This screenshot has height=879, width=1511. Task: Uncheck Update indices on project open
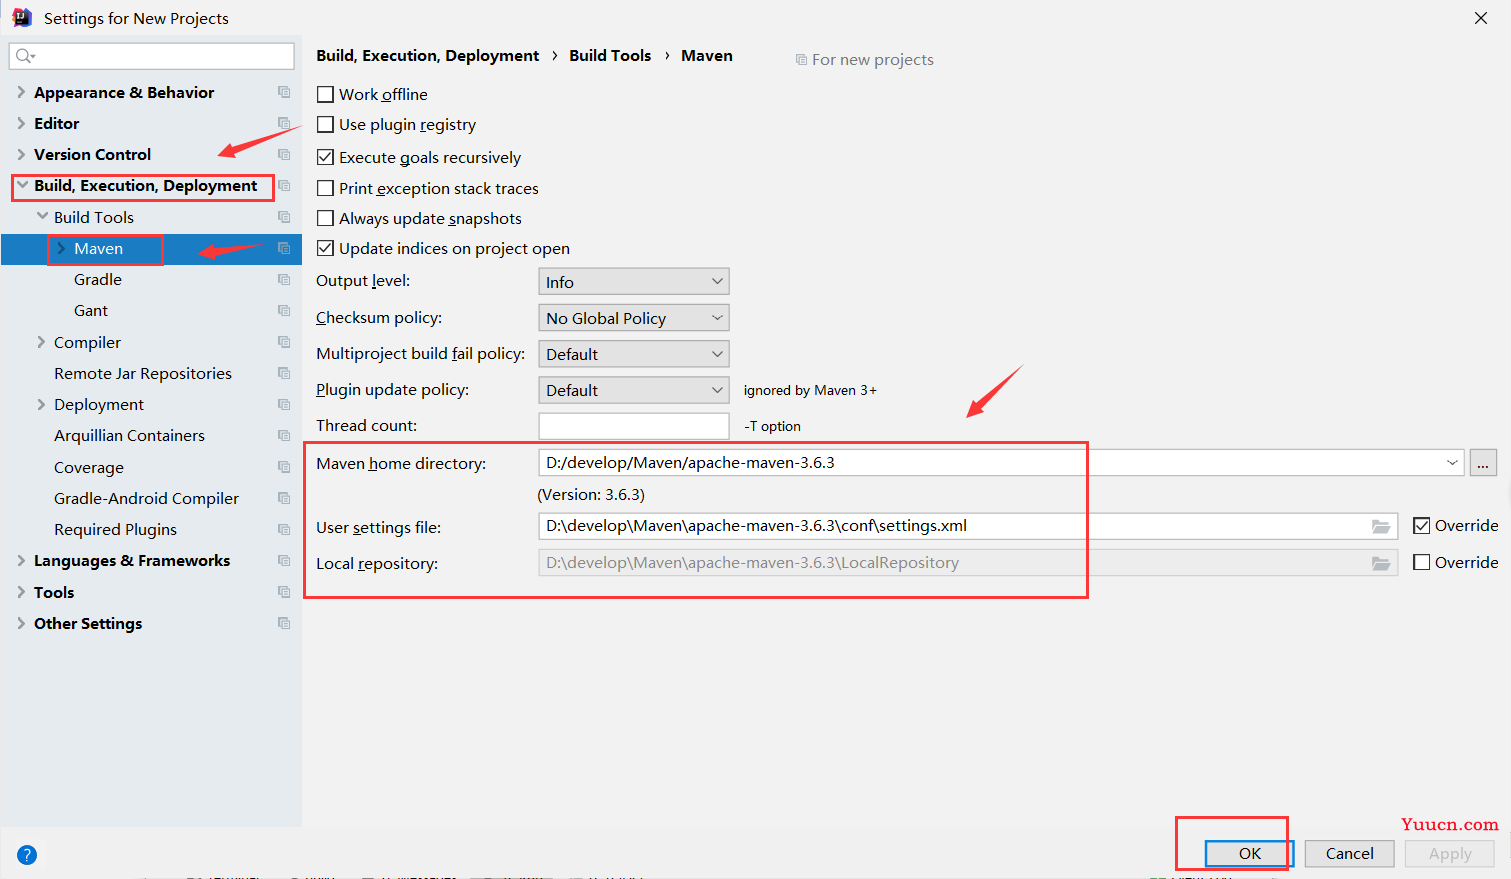coord(325,248)
